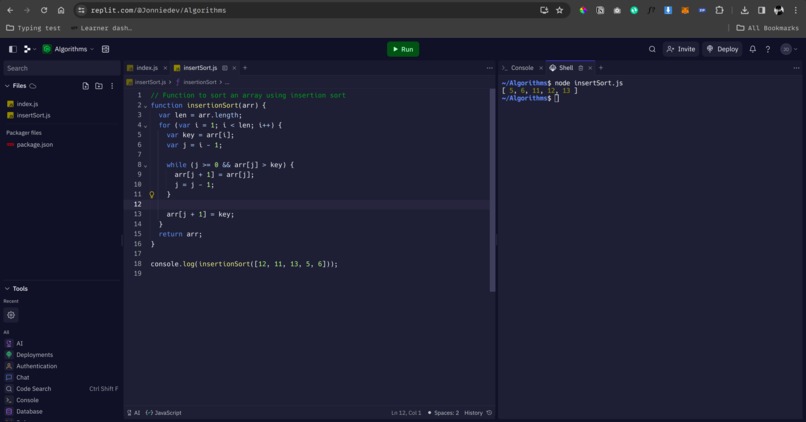806x422 pixels.
Task: Open the workspace search magnifier icon
Action: pyautogui.click(x=652, y=49)
